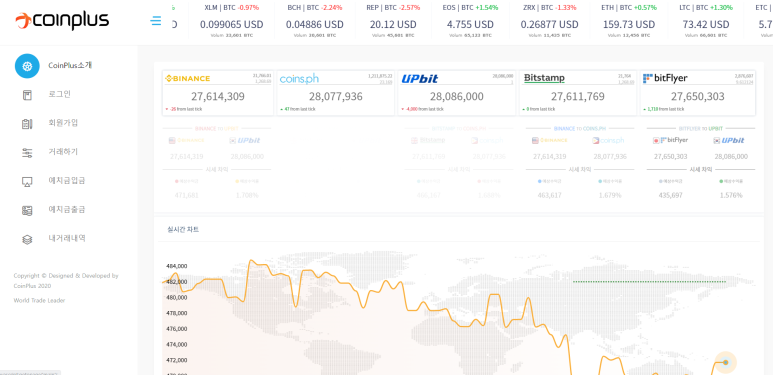This screenshot has width=773, height=375.
Task: Open 예치금출금 from the sidebar
Action: tap(67, 209)
